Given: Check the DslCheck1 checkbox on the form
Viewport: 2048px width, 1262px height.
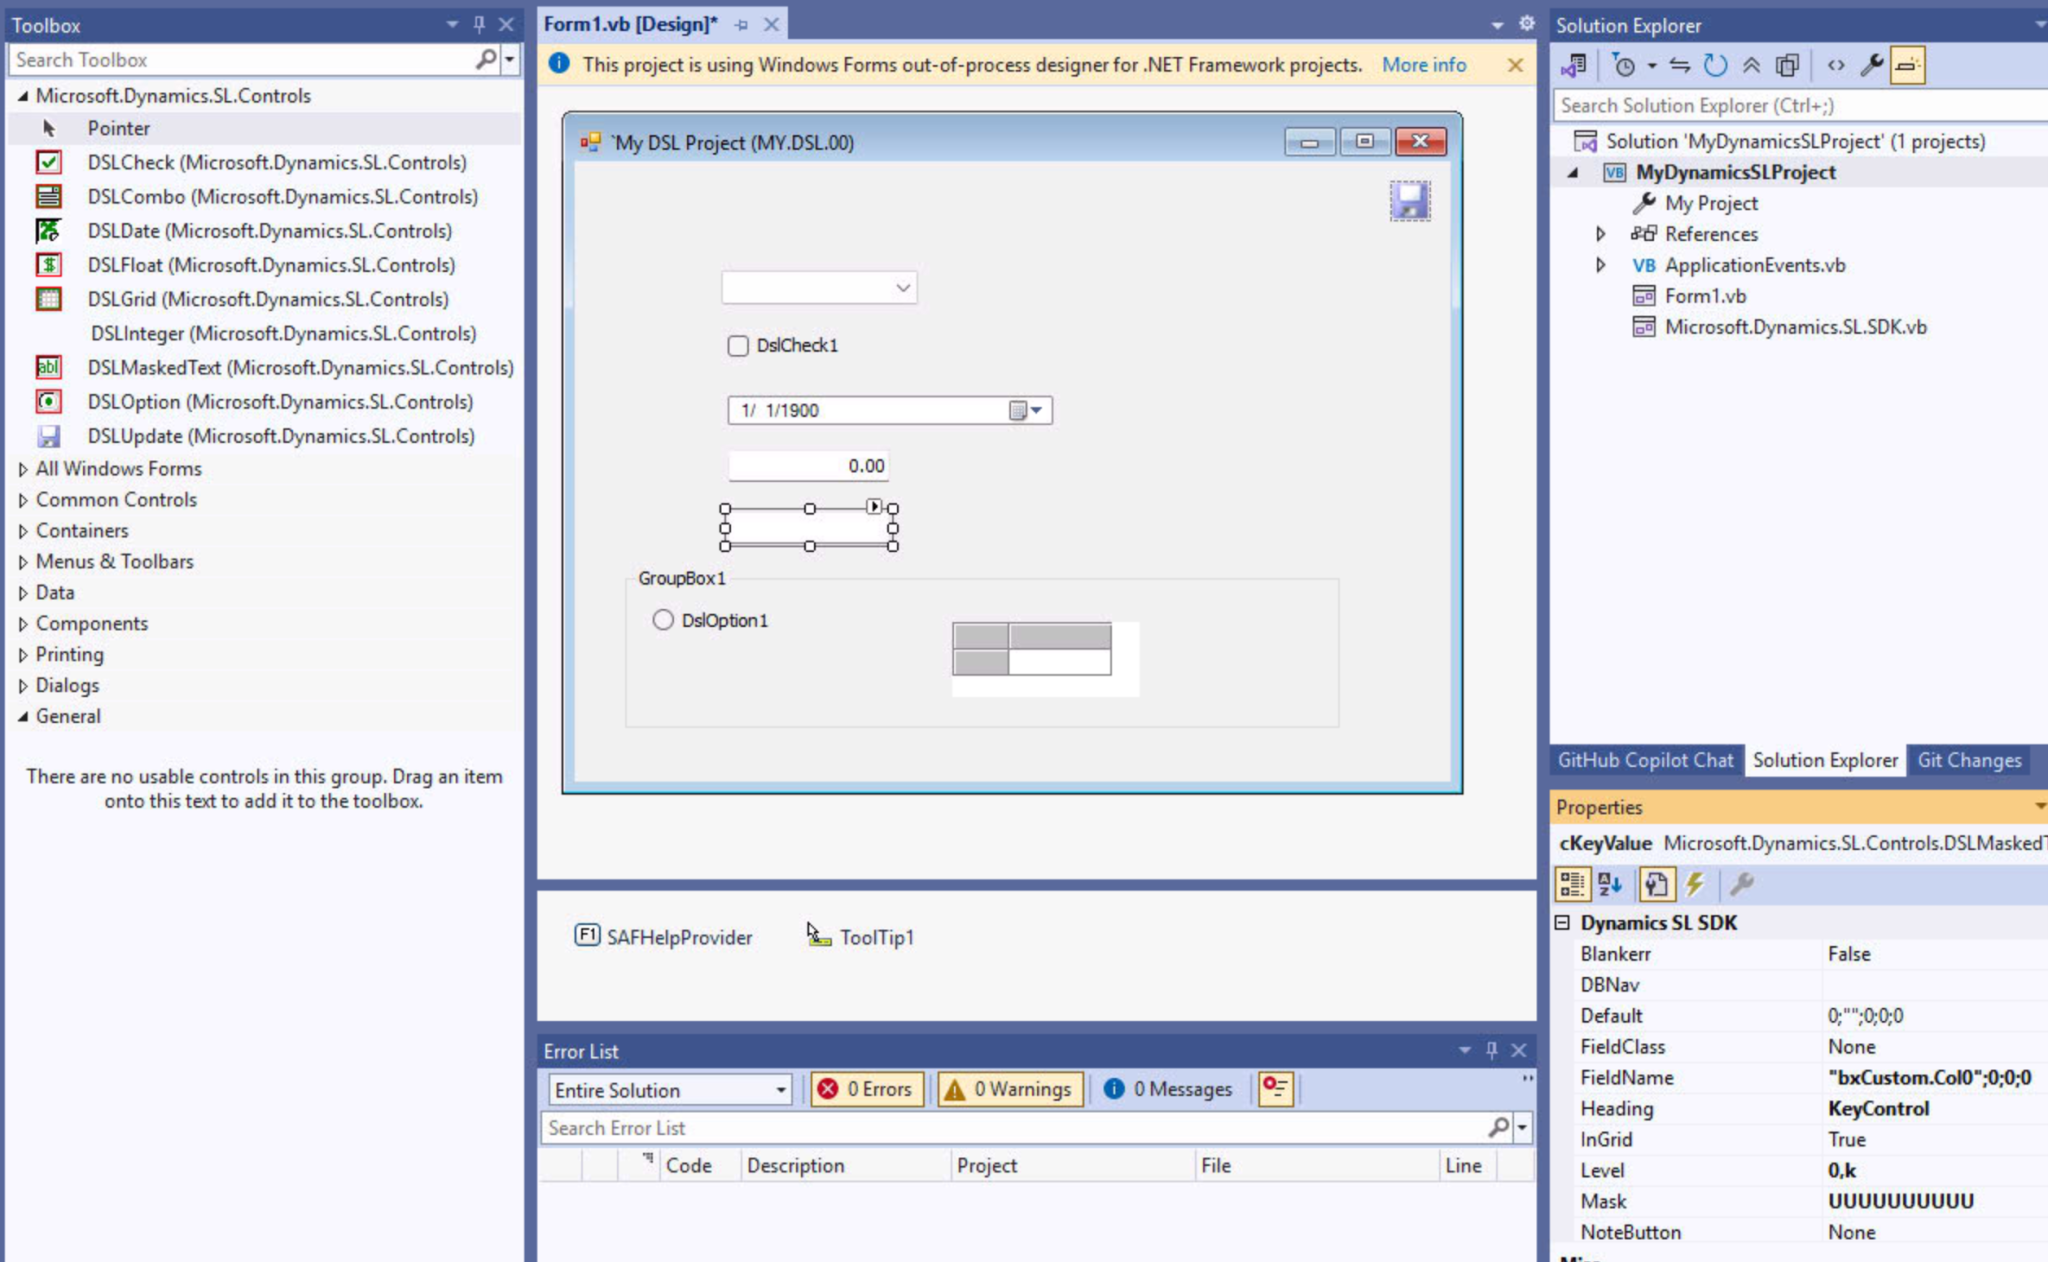Looking at the screenshot, I should 737,345.
